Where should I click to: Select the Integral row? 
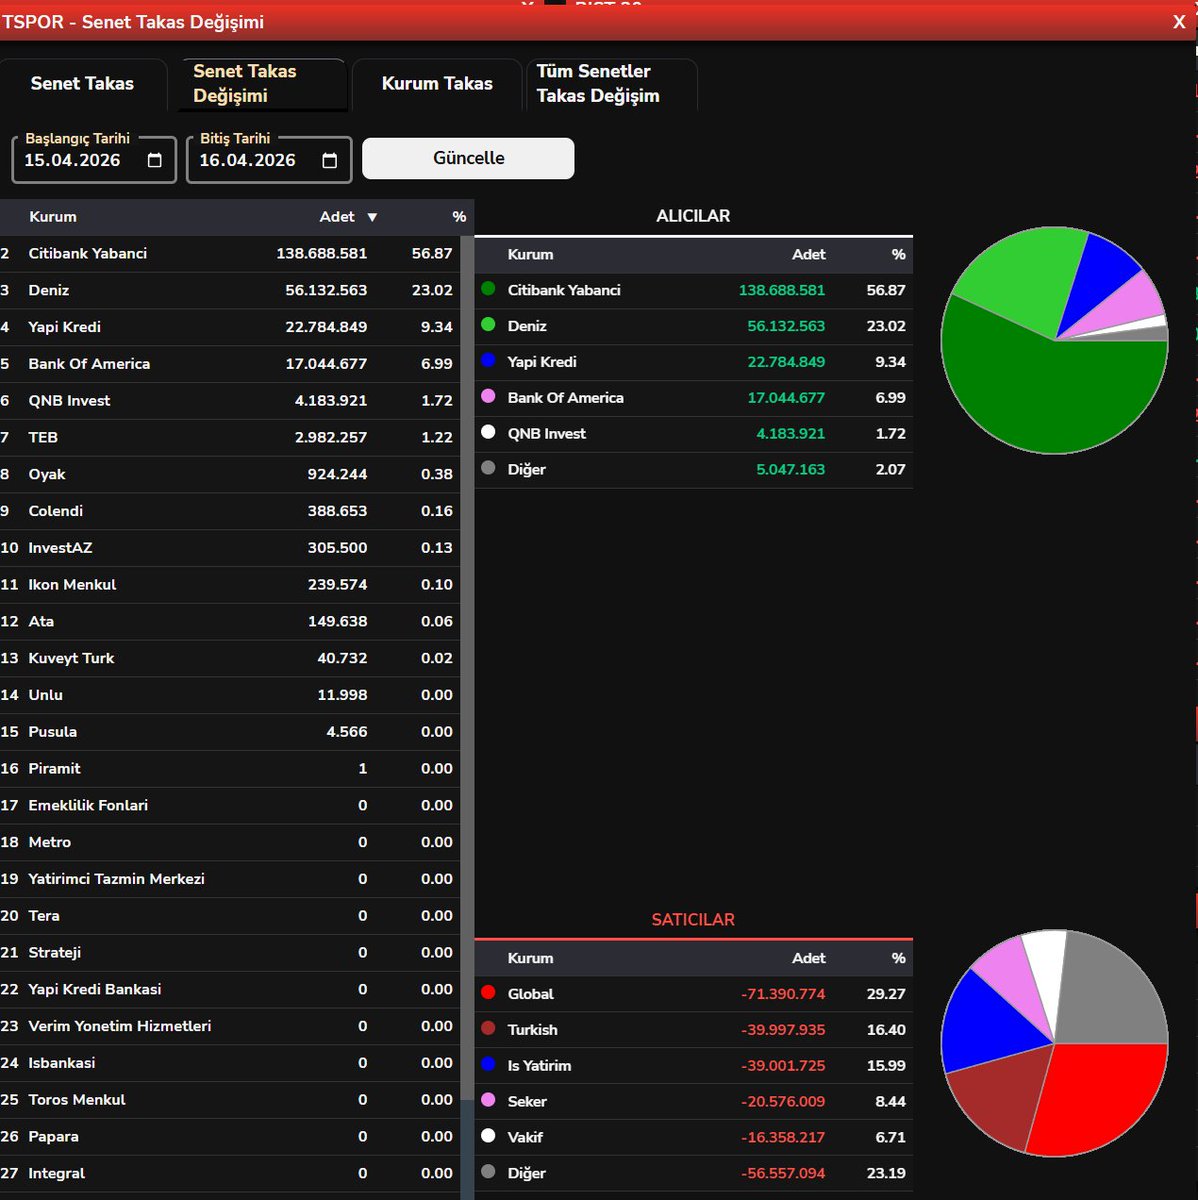[230, 1174]
